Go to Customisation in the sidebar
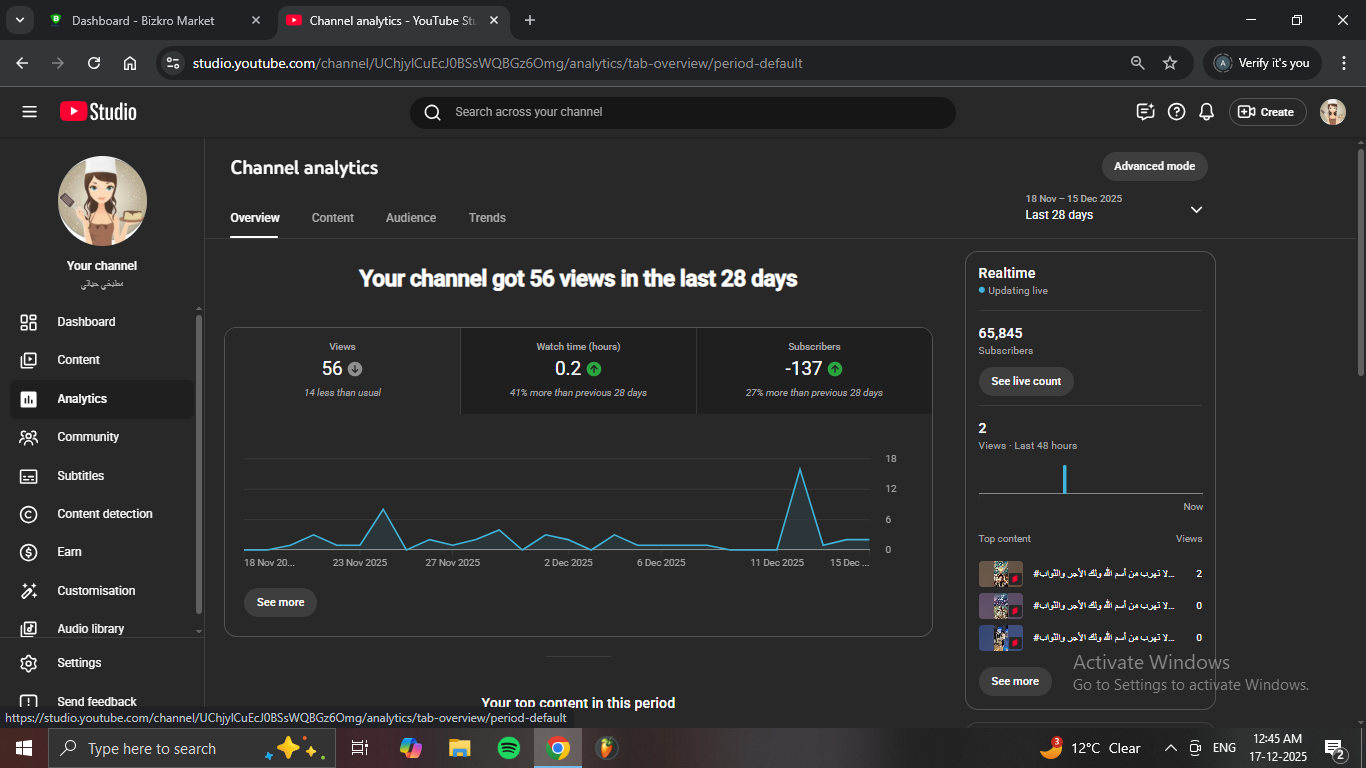The height and width of the screenshot is (768, 1366). tap(95, 591)
